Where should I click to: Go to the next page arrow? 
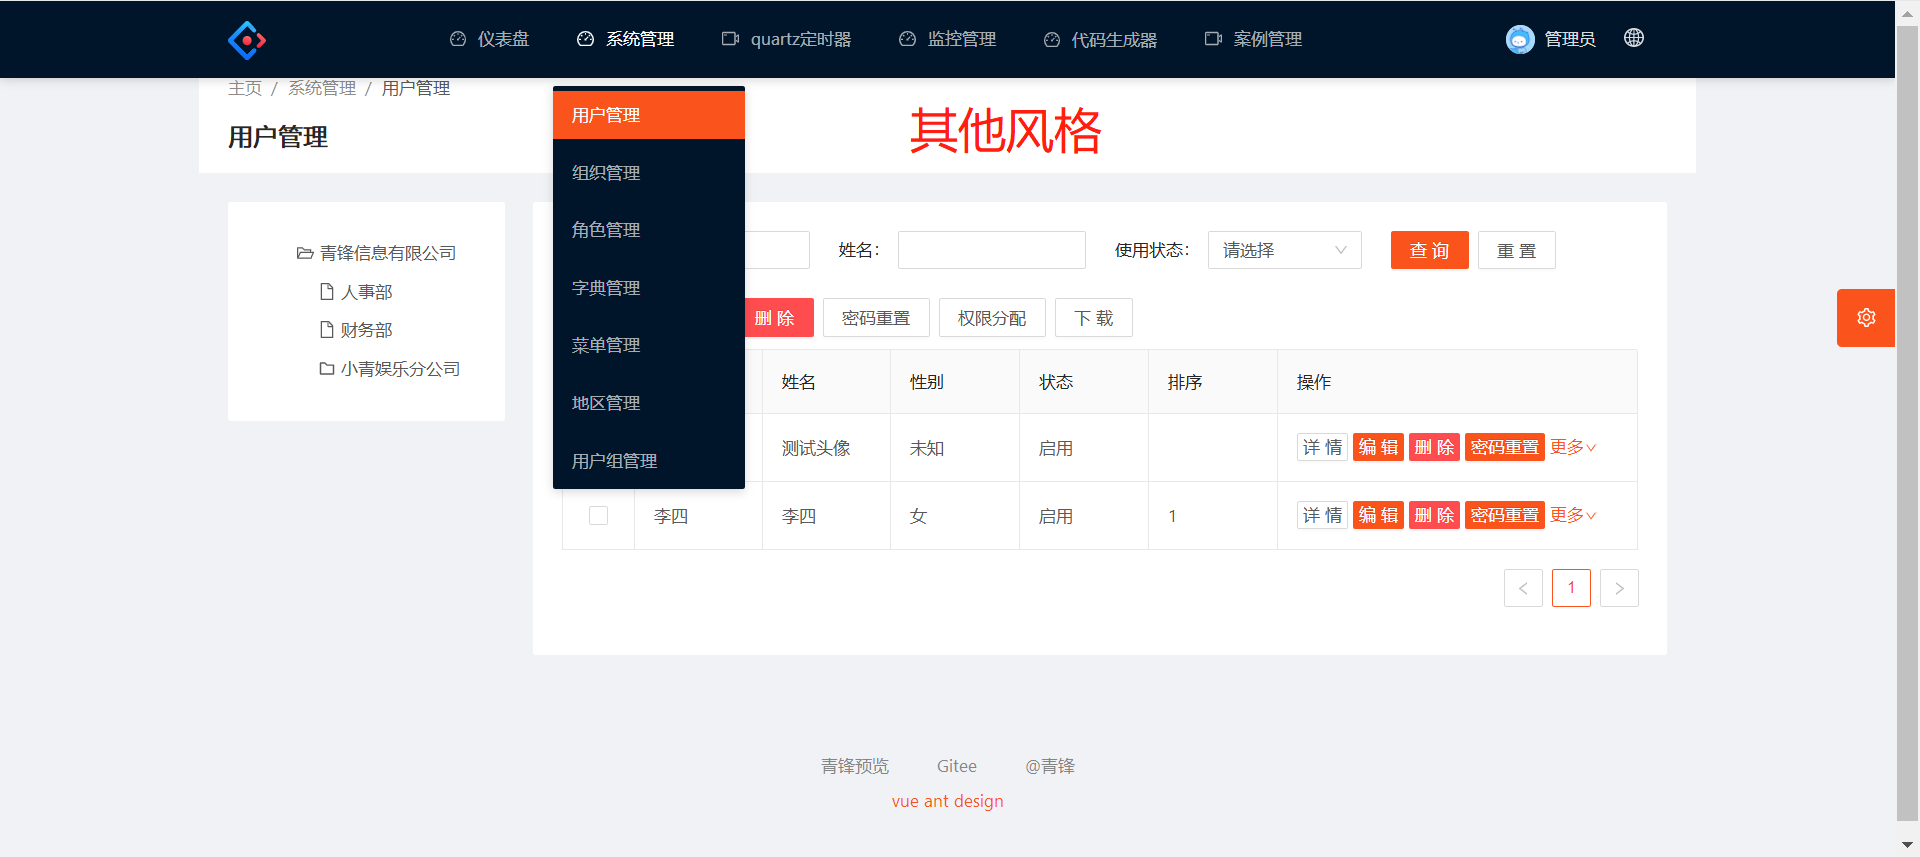pyautogui.click(x=1619, y=588)
